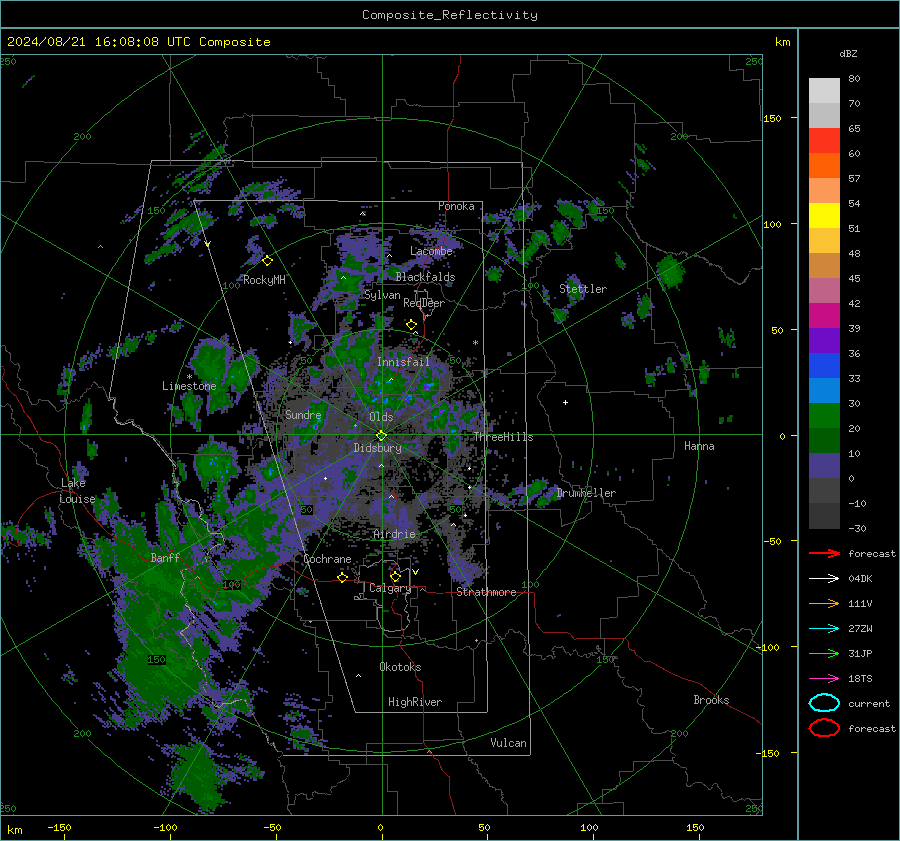Click the Cochrane label on map

(327, 559)
